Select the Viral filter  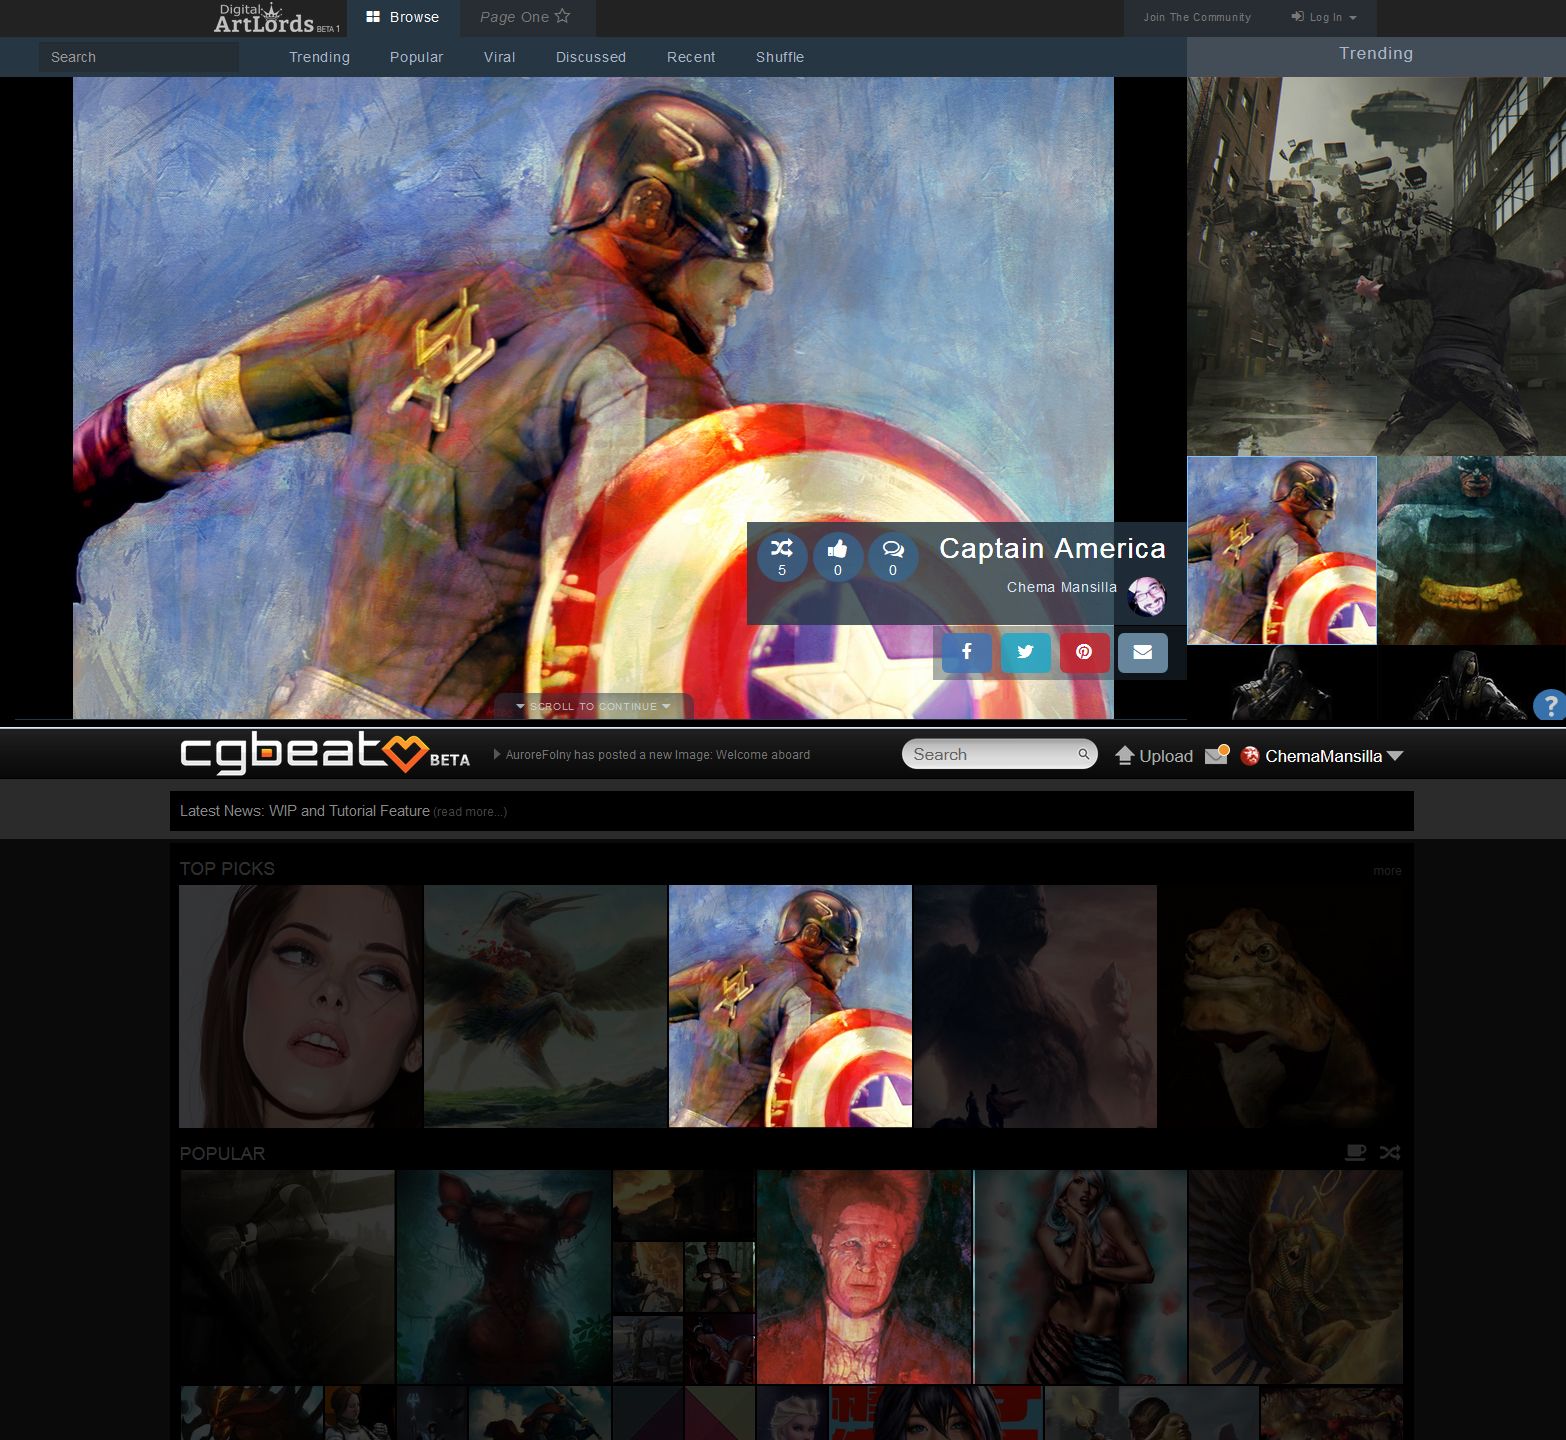point(499,57)
